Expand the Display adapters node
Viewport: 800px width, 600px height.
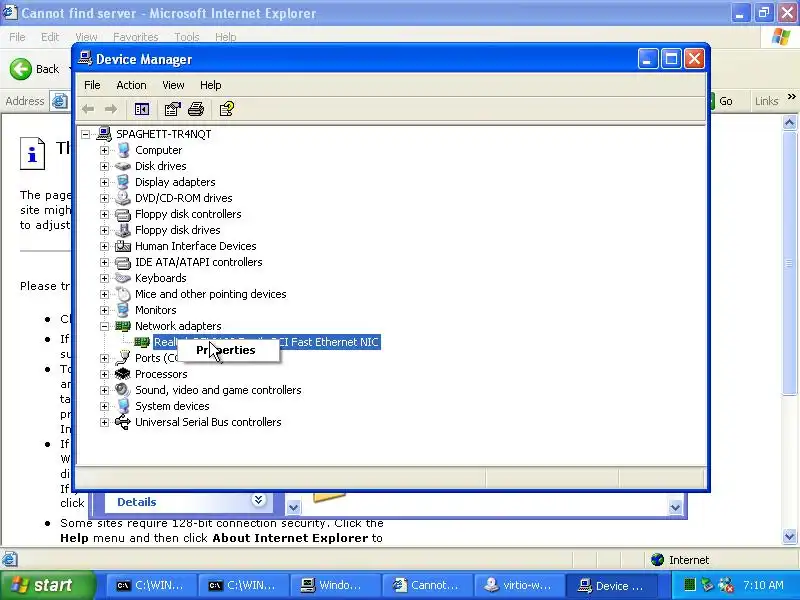point(105,182)
